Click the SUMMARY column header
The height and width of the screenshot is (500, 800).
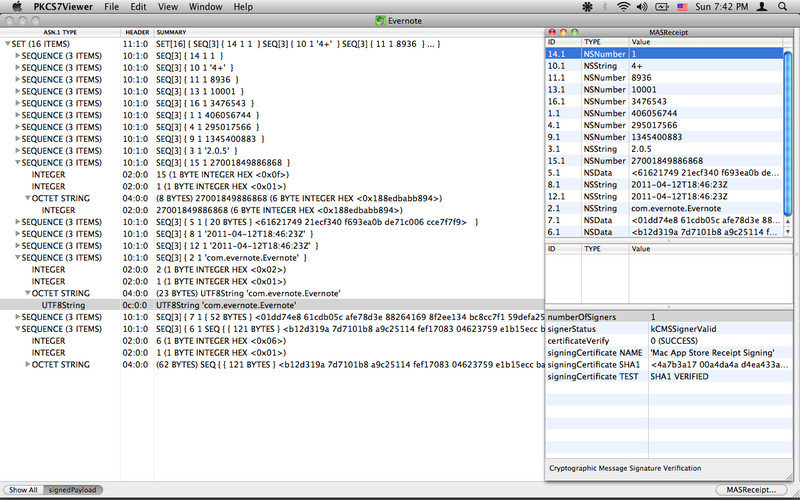pos(349,32)
